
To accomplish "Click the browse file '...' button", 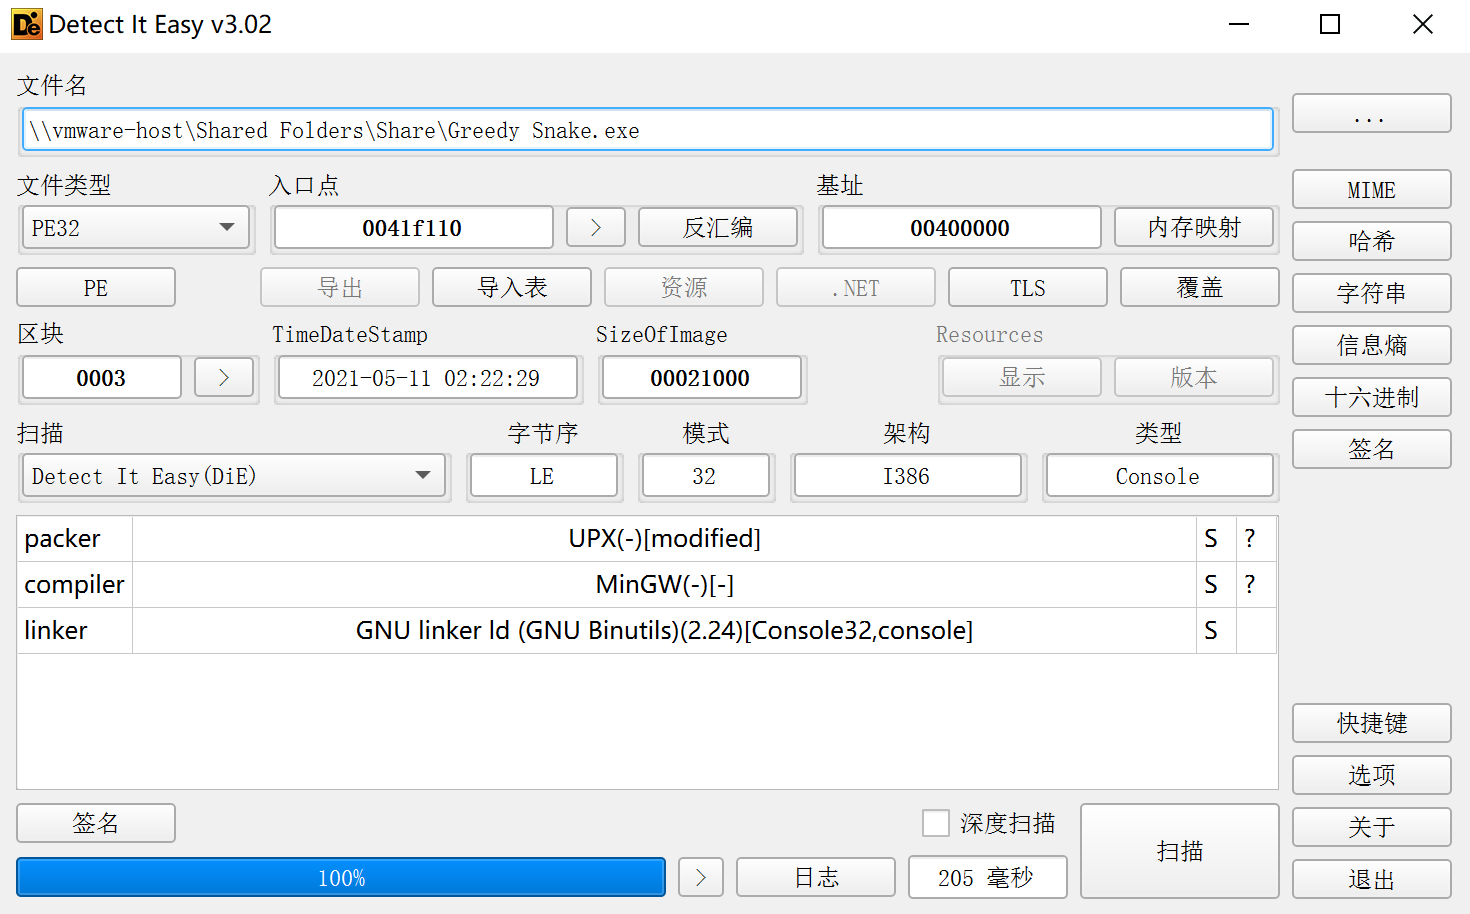I will (x=1371, y=113).
